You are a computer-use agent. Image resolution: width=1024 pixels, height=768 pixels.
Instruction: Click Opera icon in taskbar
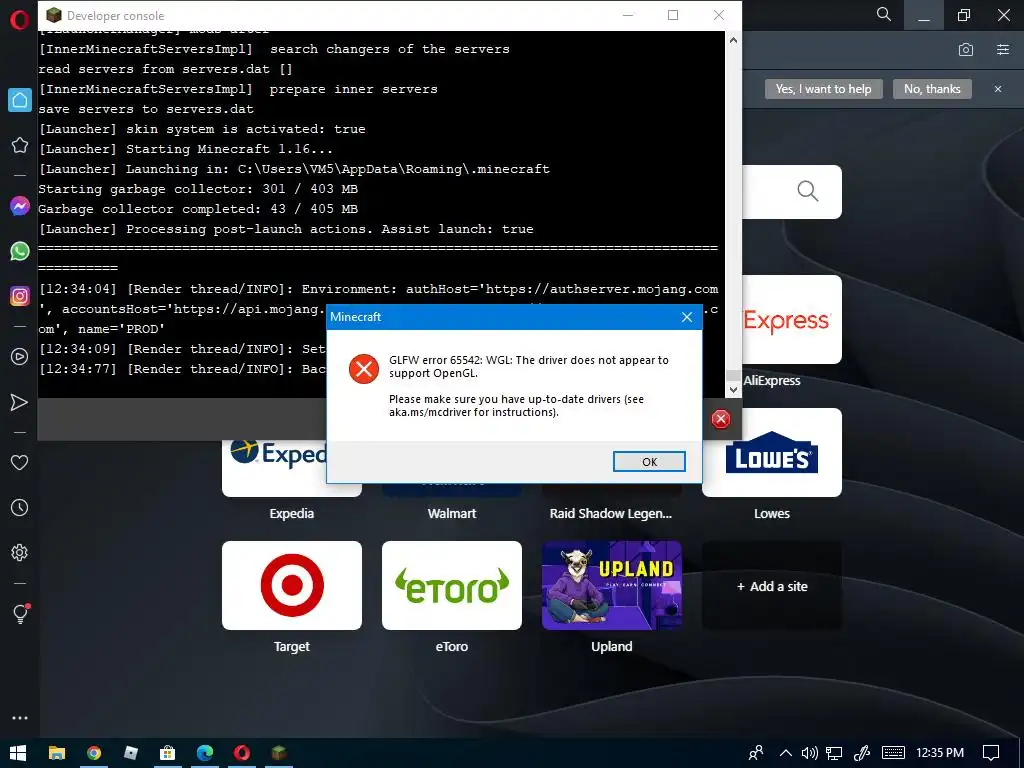point(242,753)
